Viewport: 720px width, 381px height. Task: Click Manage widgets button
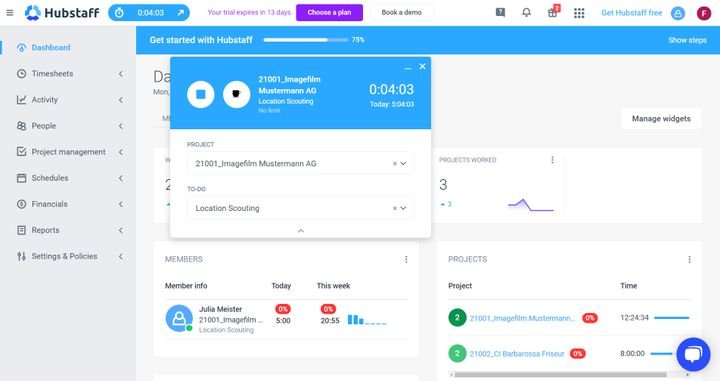[x=661, y=118]
